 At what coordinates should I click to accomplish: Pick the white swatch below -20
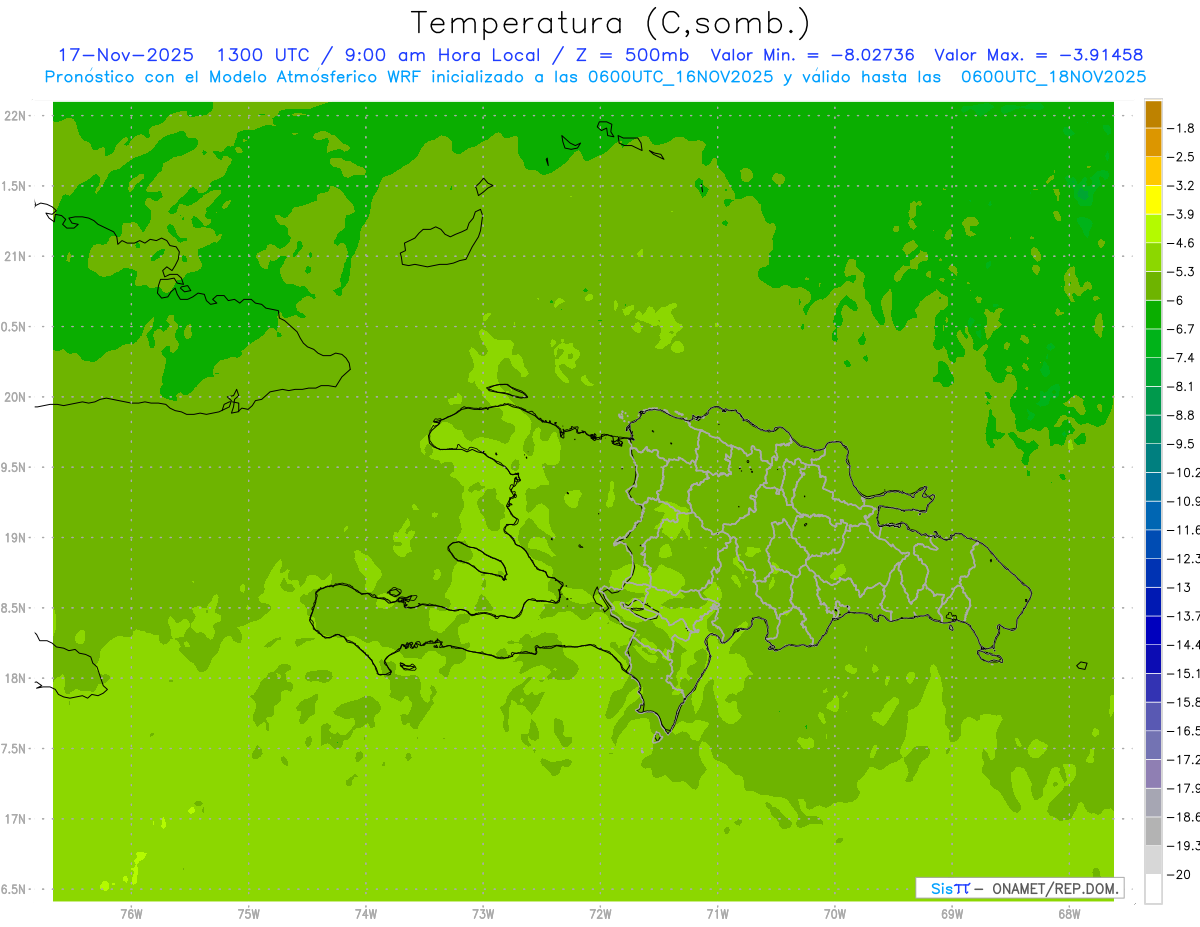pos(1153,889)
